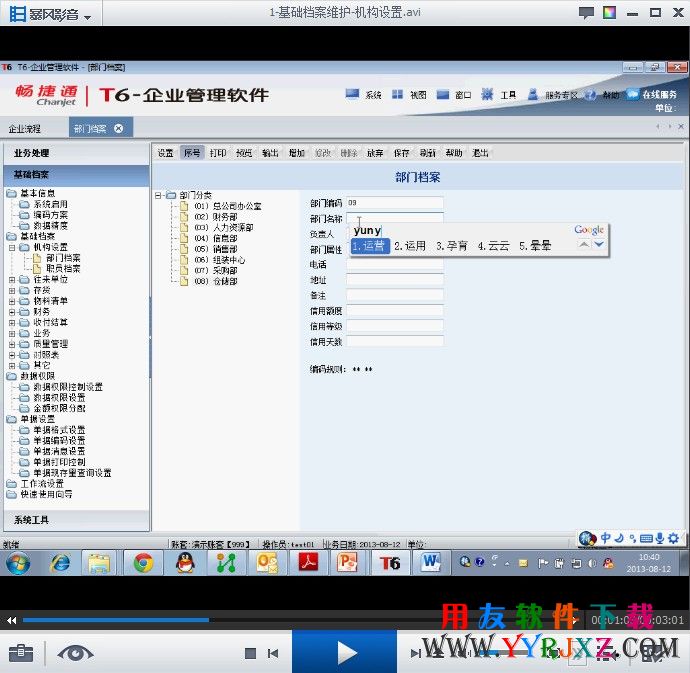
Task: Click the 预览 toolbar button
Action: (244, 153)
